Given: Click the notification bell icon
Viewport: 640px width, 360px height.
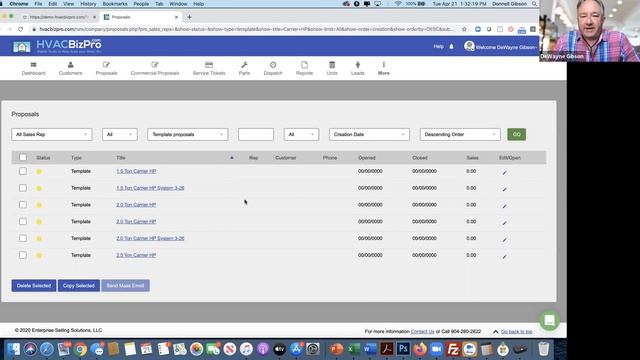Looking at the screenshot, I should point(451,47).
